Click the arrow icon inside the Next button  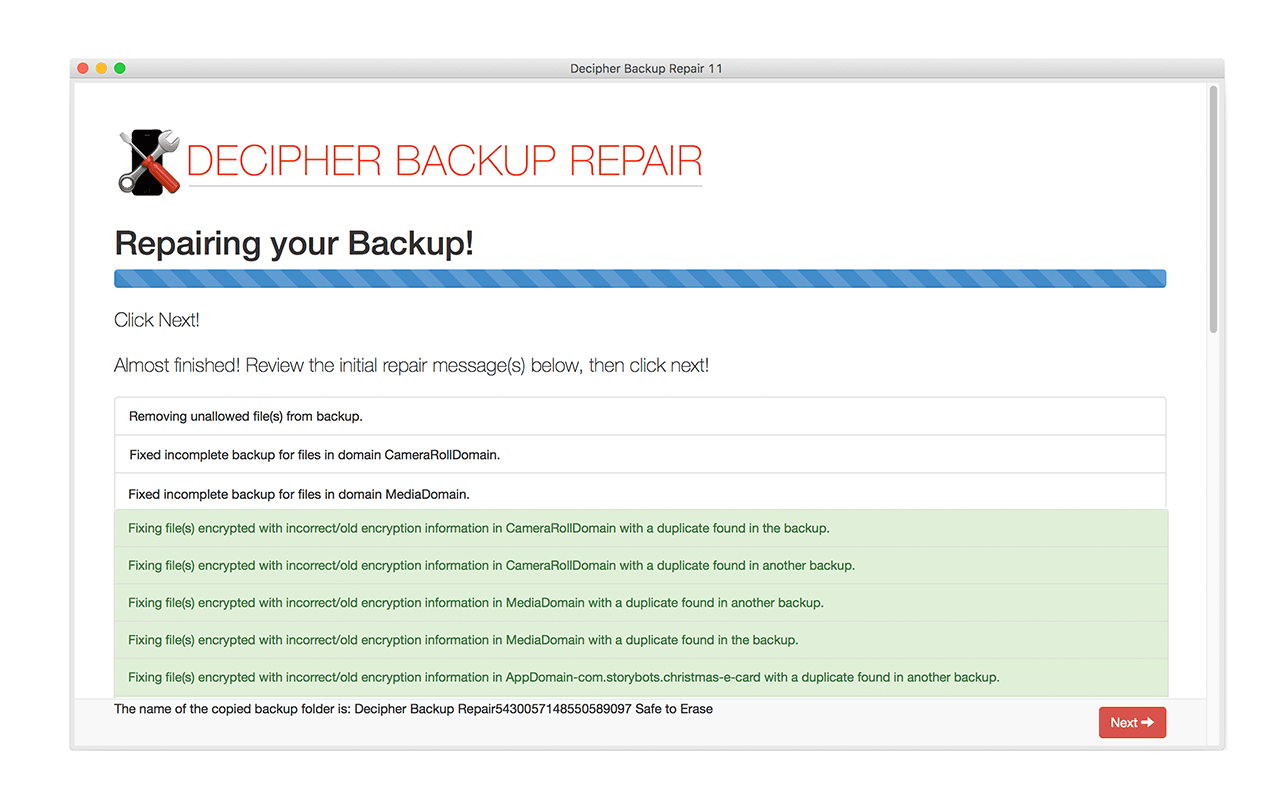1147,722
